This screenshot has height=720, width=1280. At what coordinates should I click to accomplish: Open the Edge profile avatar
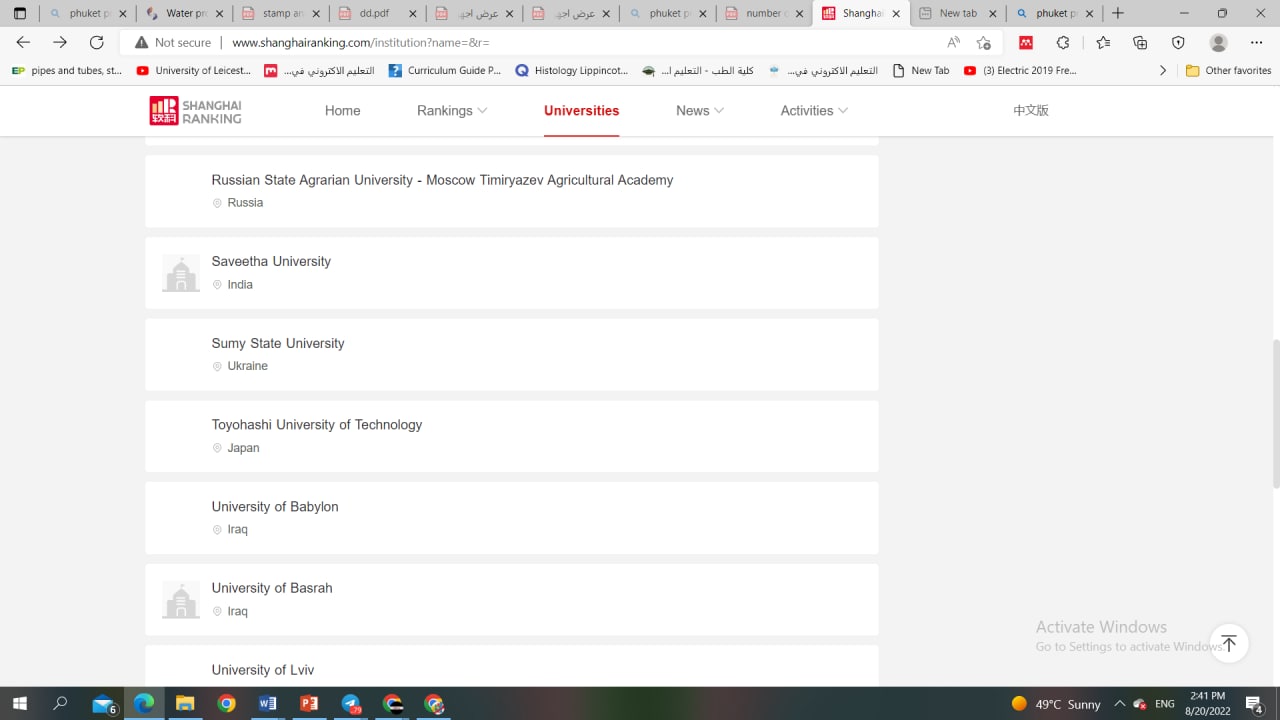coord(1218,43)
